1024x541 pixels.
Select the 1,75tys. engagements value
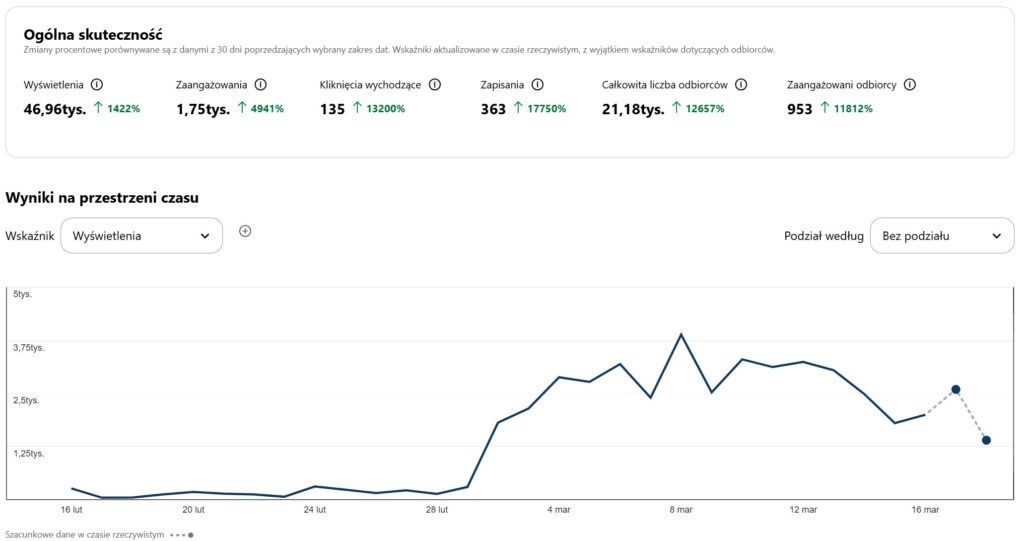203,109
